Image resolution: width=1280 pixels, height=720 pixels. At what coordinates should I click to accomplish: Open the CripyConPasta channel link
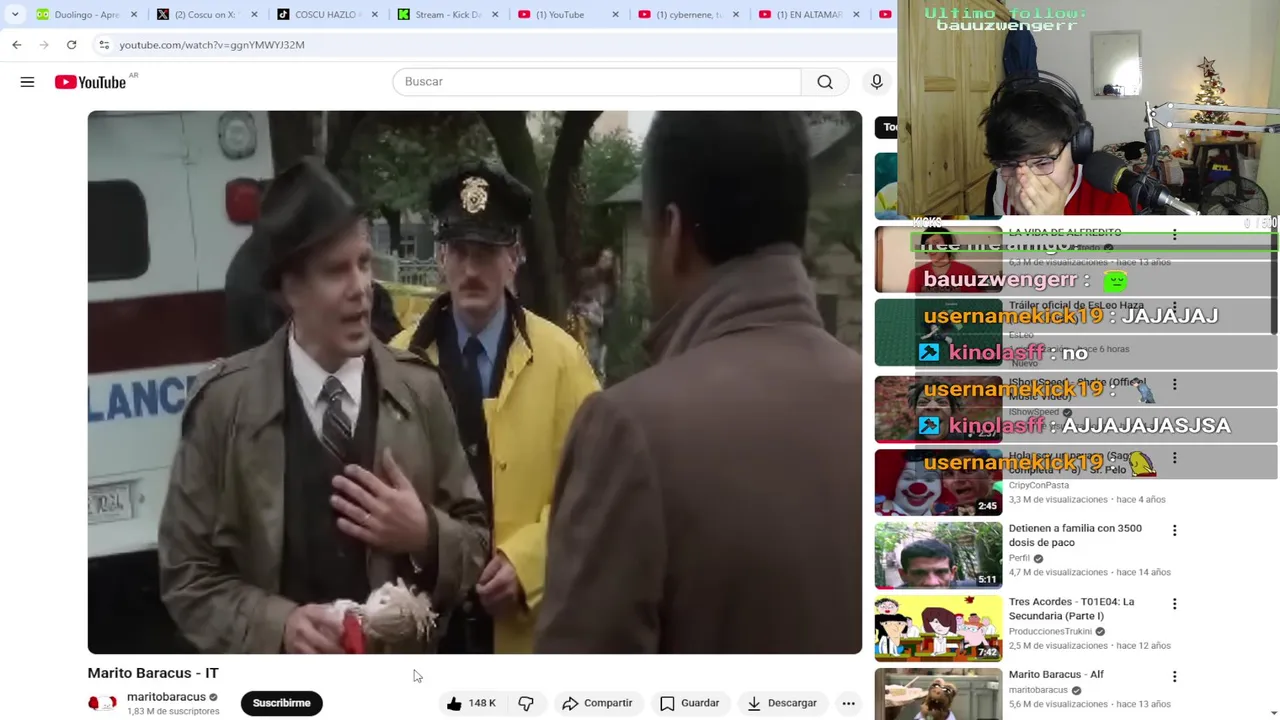[x=1038, y=485]
